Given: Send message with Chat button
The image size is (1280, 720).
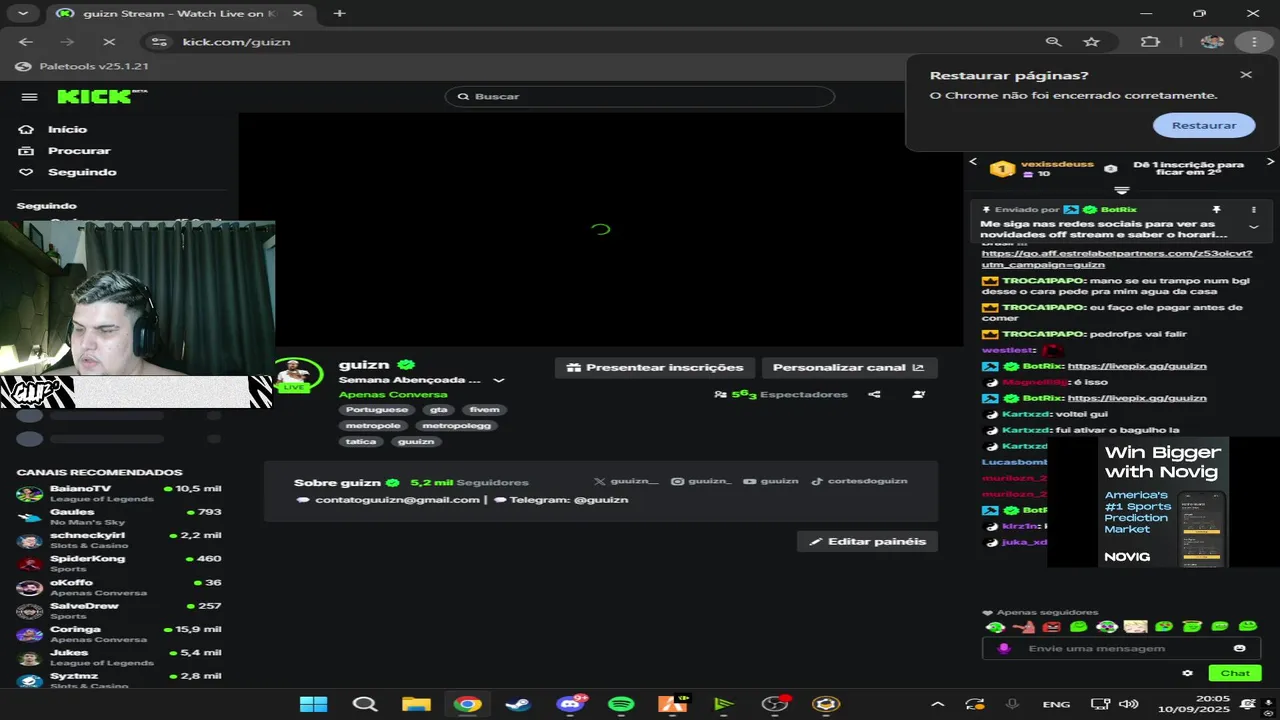Looking at the screenshot, I should pyautogui.click(x=1235, y=673).
